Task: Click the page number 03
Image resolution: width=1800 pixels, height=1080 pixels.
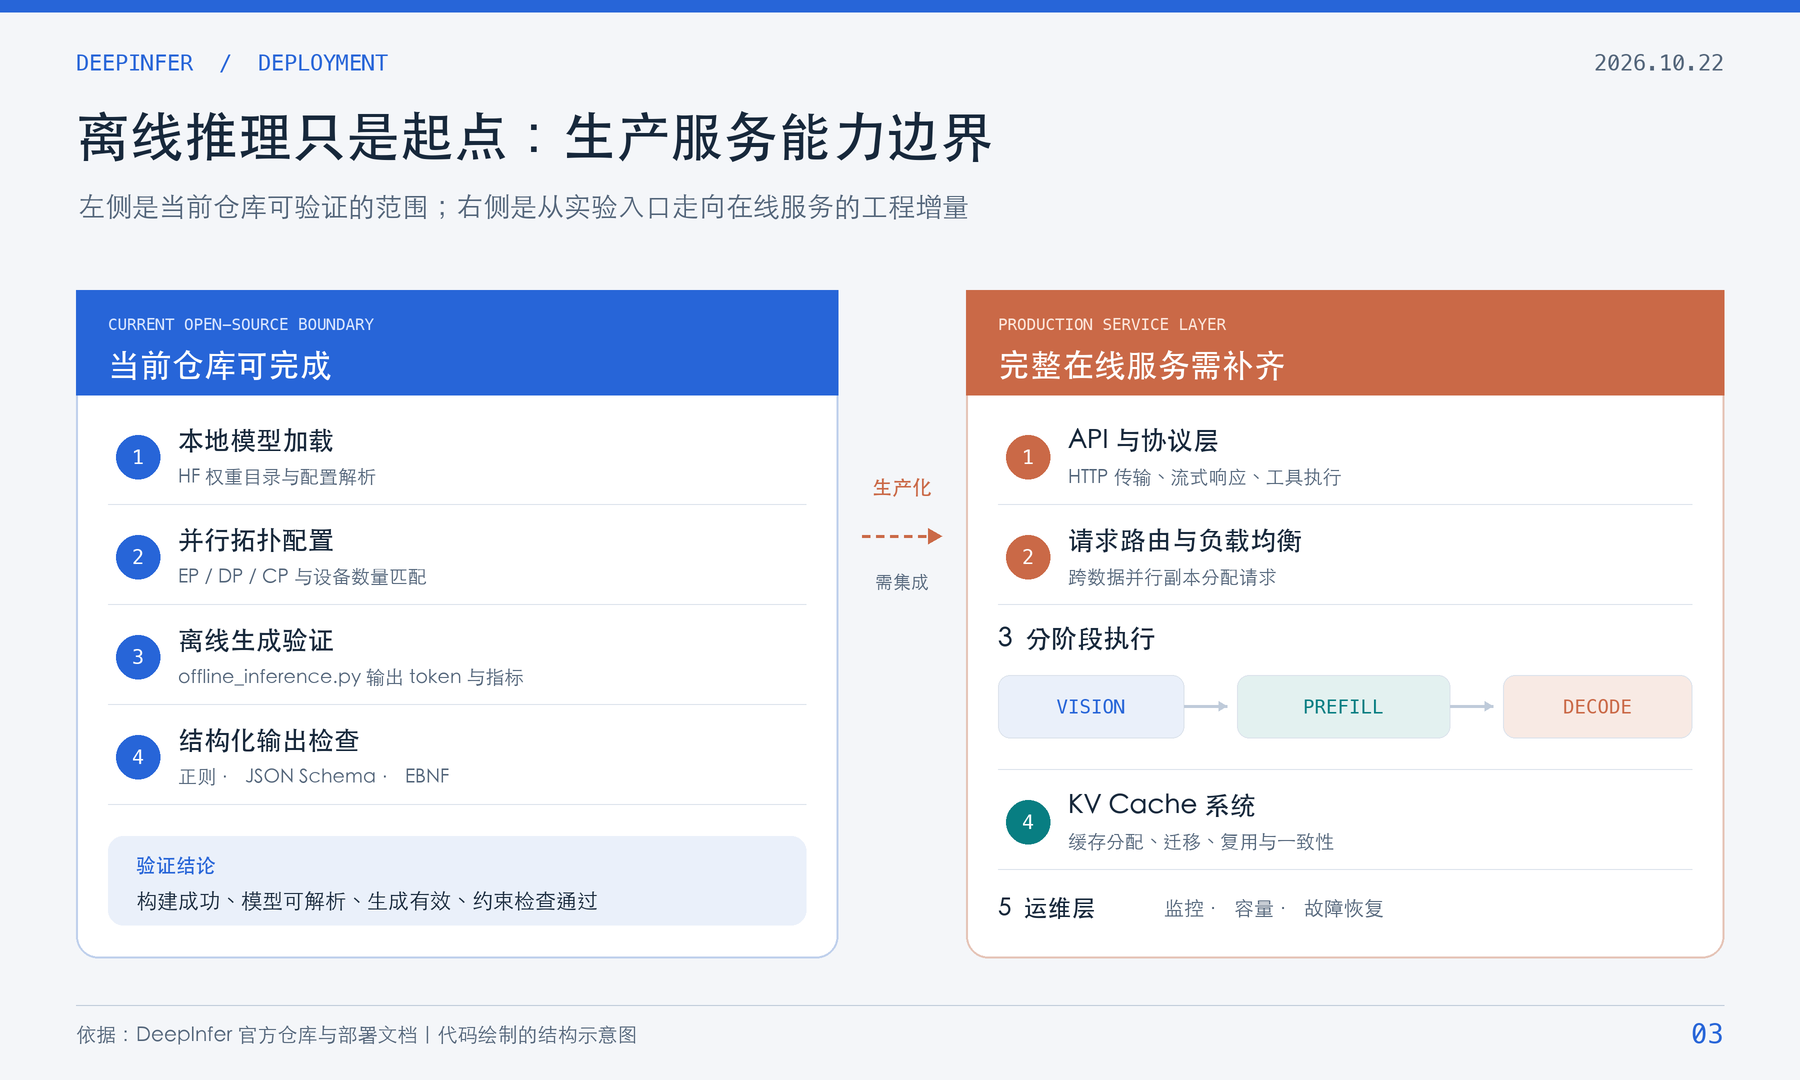Action: pos(1707,1034)
